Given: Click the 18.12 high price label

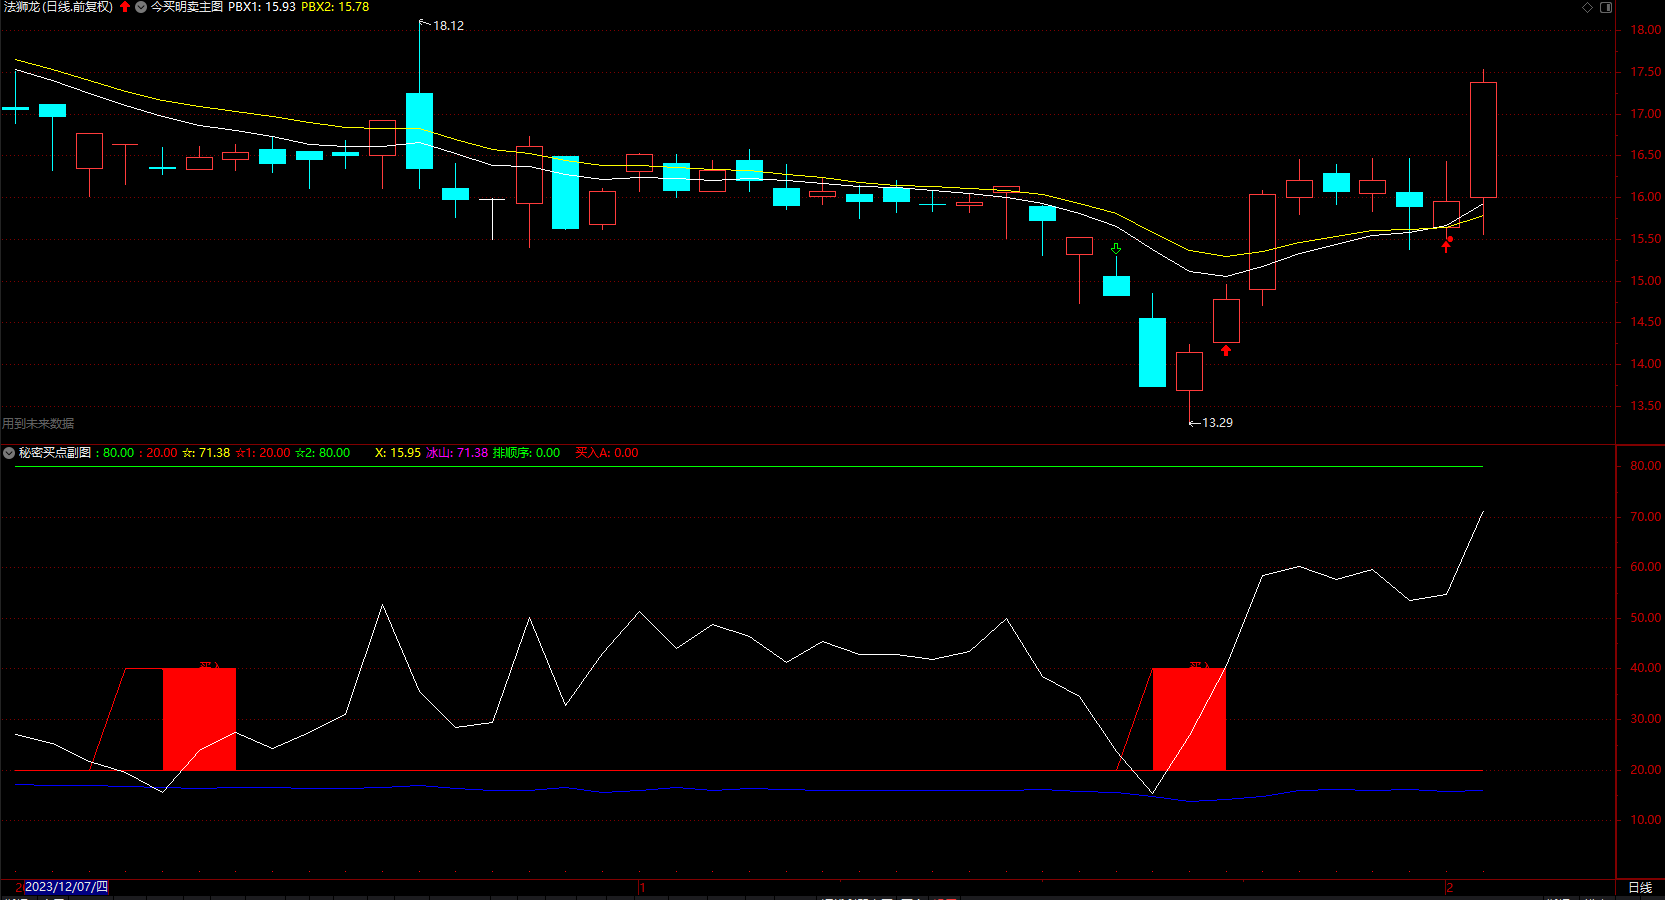Looking at the screenshot, I should point(448,26).
